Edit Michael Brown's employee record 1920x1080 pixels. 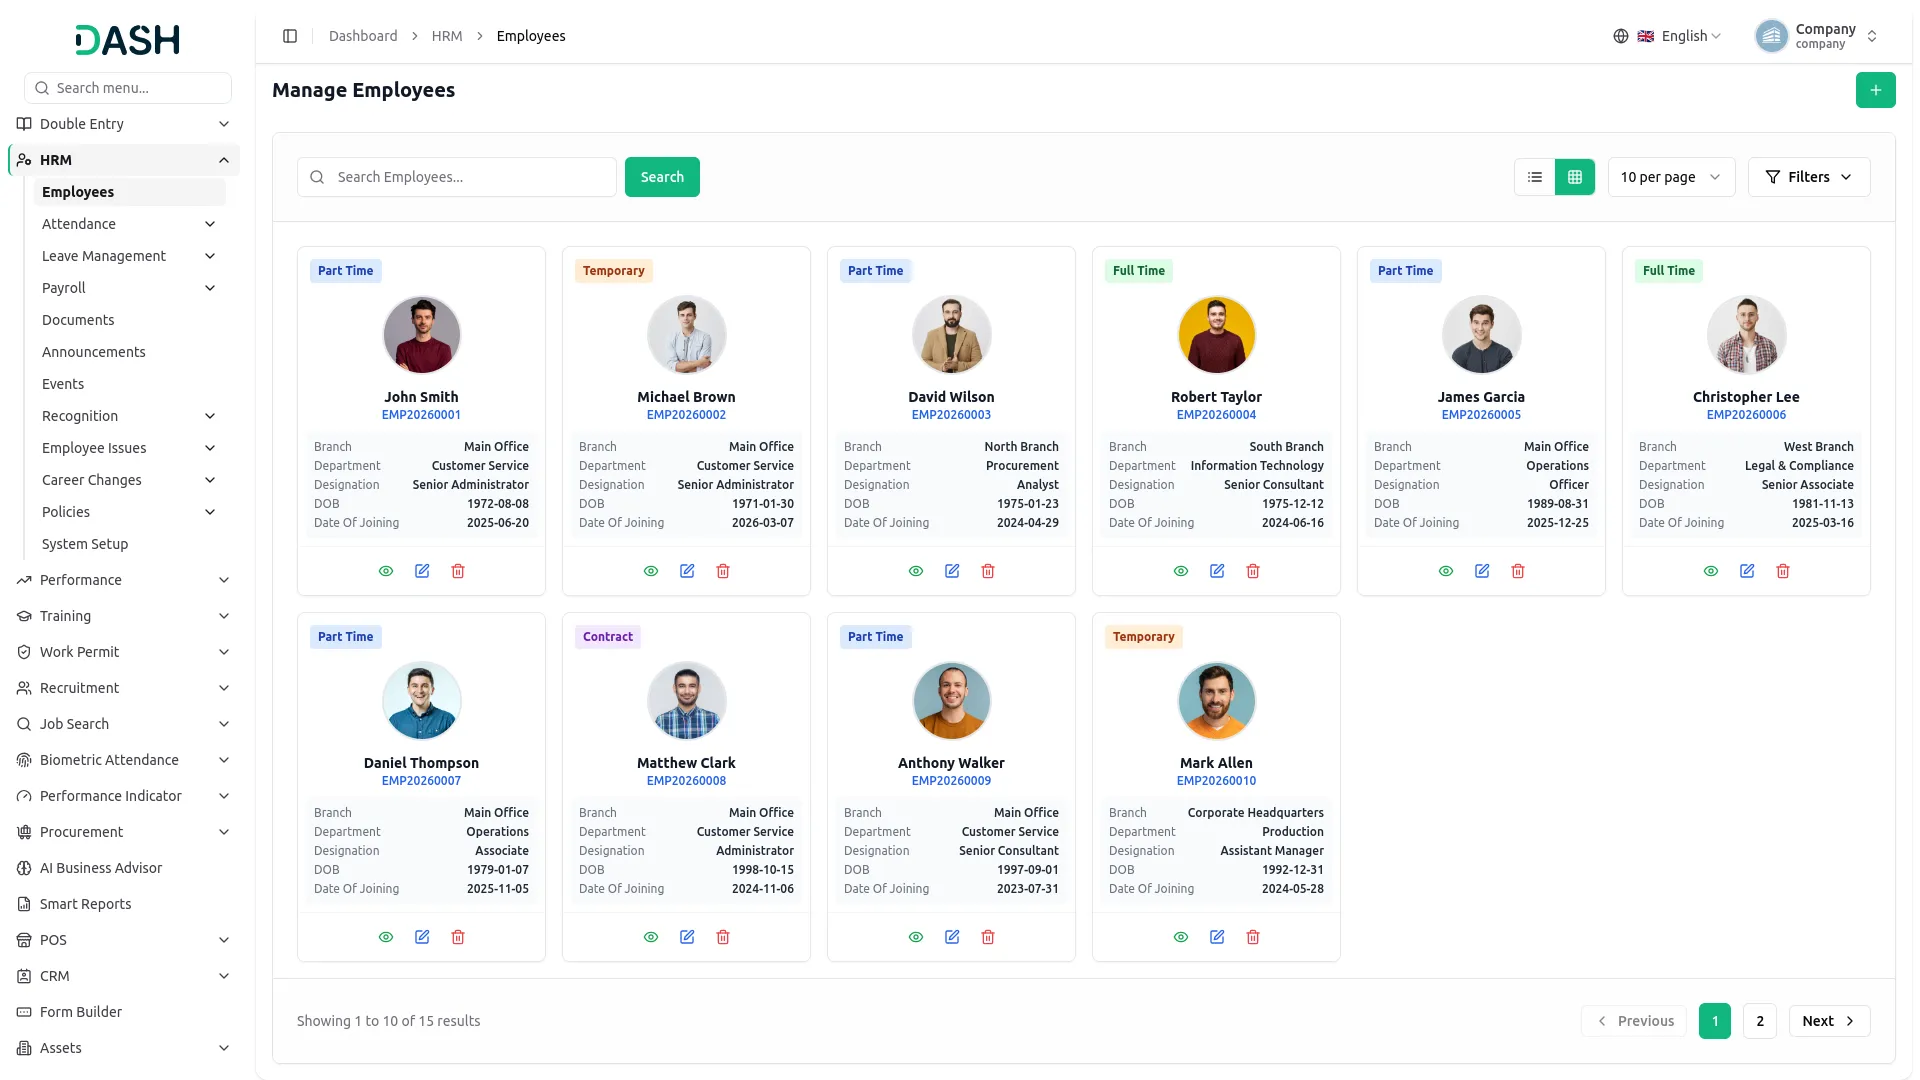687,571
